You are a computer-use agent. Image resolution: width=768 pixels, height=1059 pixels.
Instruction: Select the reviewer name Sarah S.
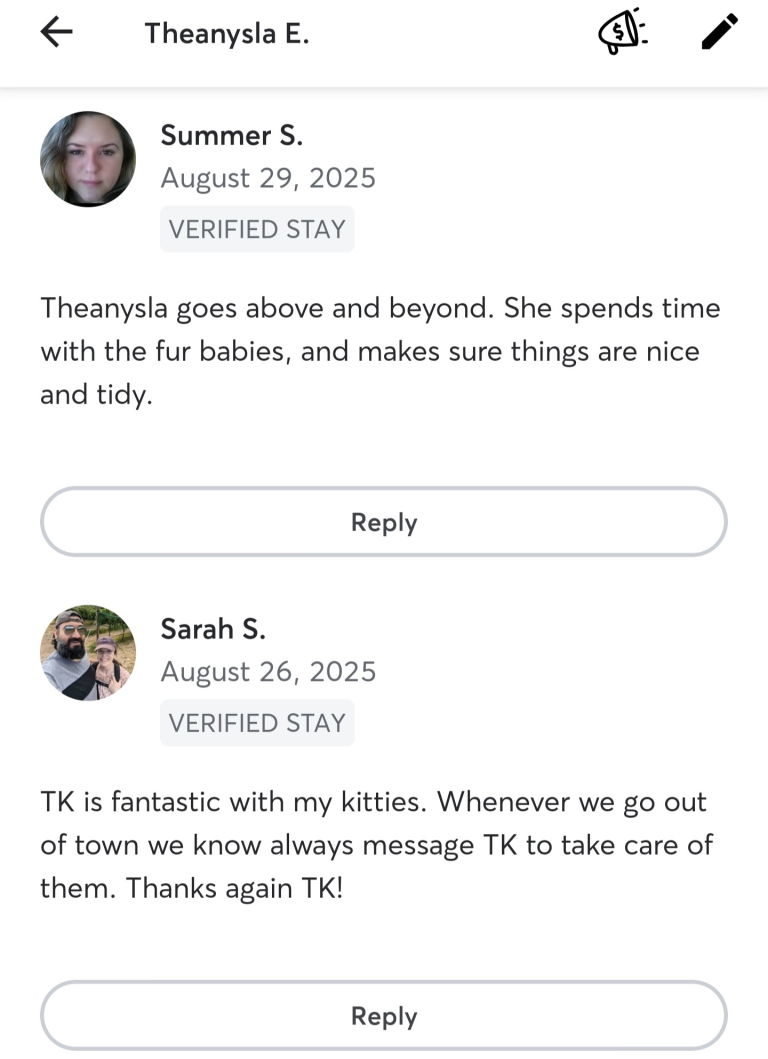click(x=213, y=629)
